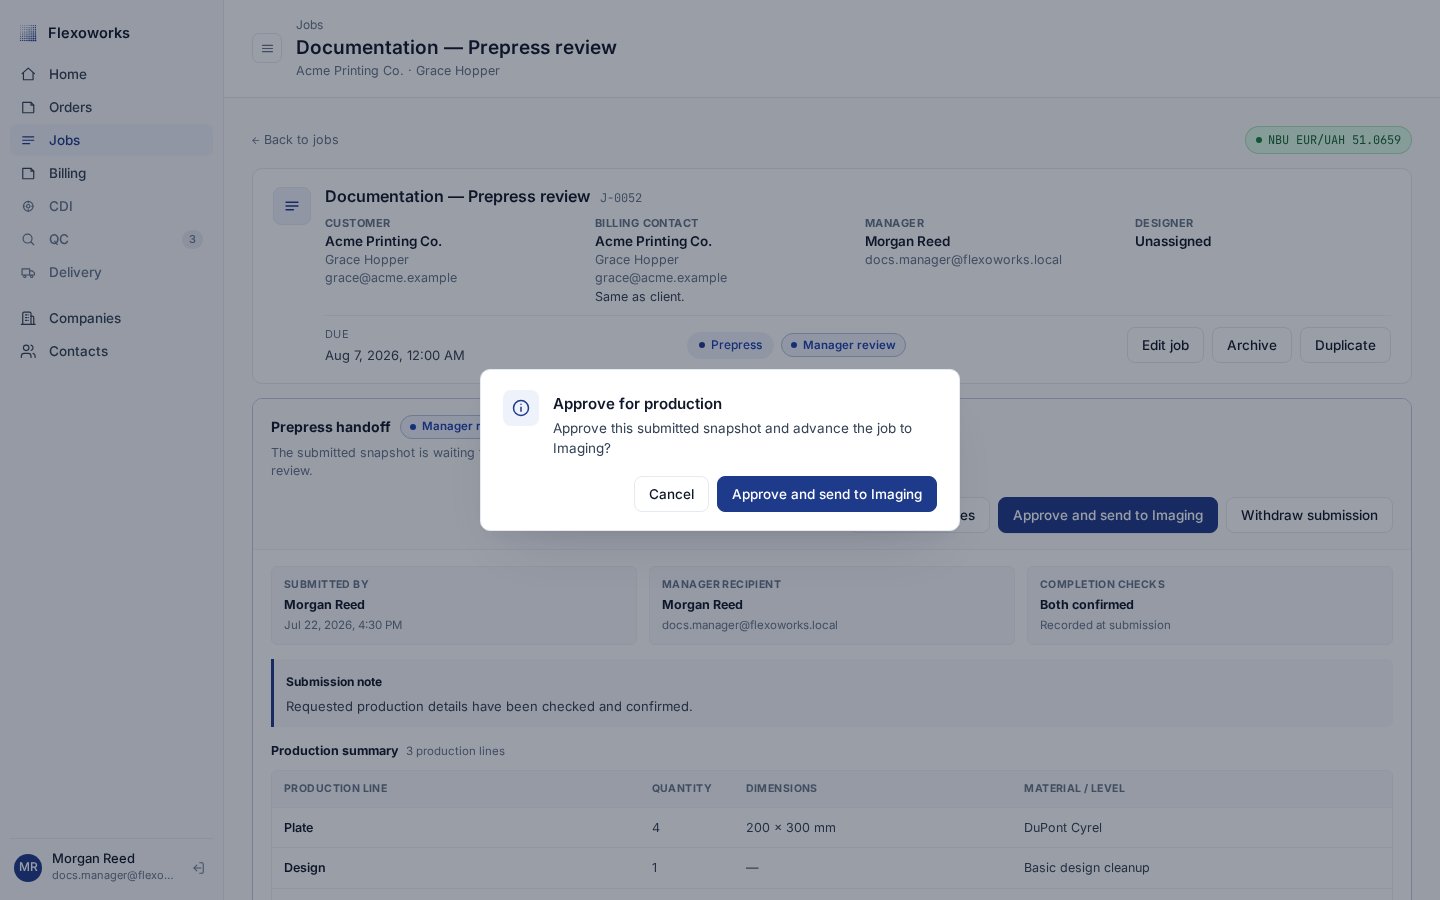Click customer email grace@acme.example

pos(391,278)
